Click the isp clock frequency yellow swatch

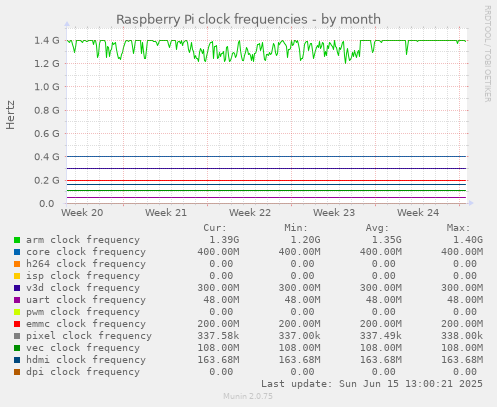point(17,276)
